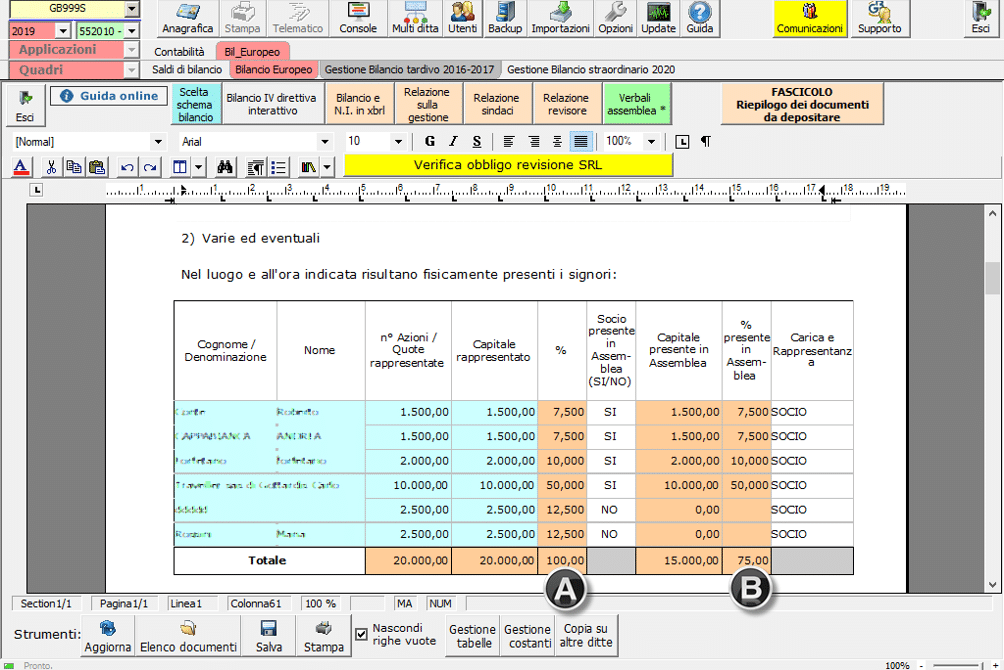Screen dimensions: 1004x670
Task: Exit the application via top Esci
Action: pos(980,19)
